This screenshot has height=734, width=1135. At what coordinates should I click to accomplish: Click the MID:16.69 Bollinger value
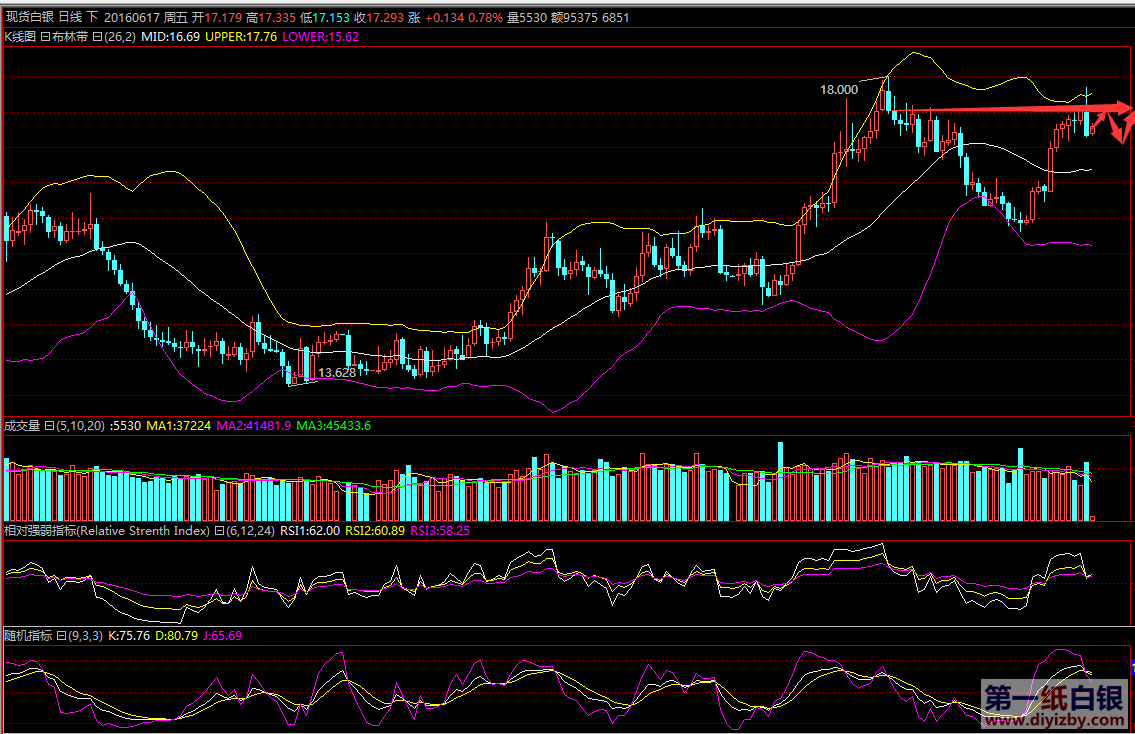171,36
